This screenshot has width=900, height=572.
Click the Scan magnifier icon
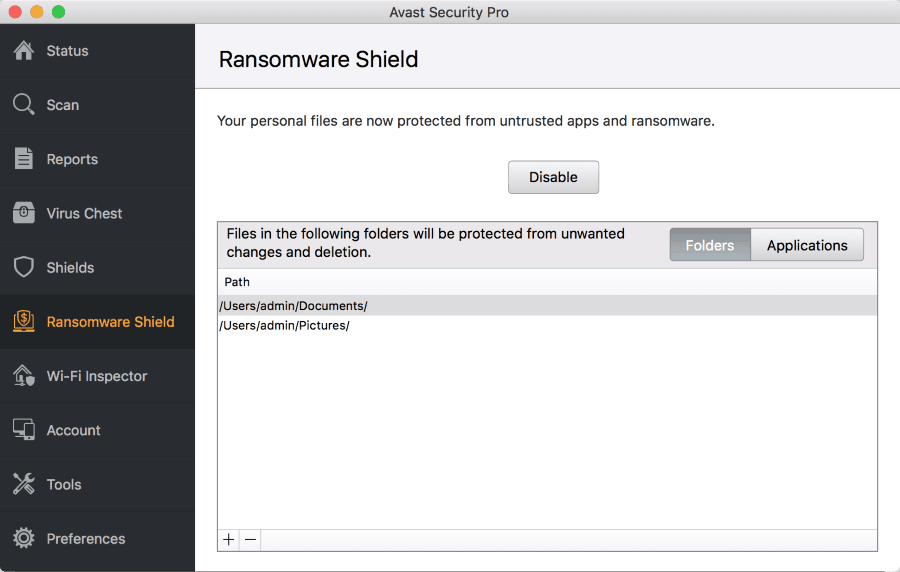[24, 104]
